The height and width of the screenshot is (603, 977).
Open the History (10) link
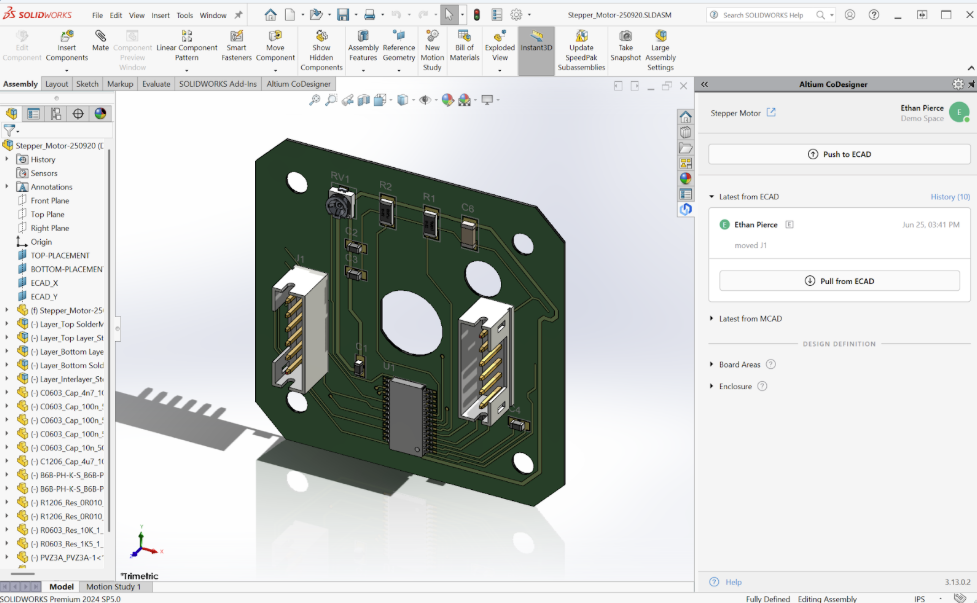[x=949, y=197]
